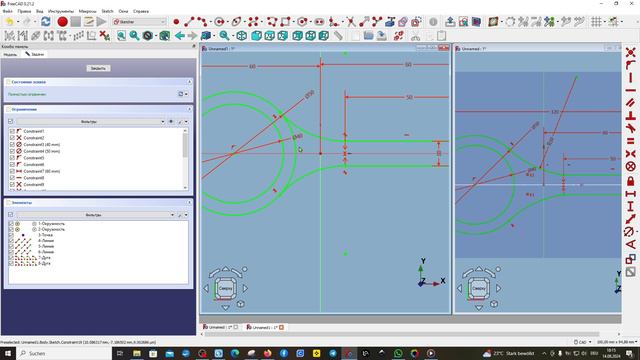Click the Windows Start button
The height and width of the screenshot is (360, 640).
(x=8, y=353)
